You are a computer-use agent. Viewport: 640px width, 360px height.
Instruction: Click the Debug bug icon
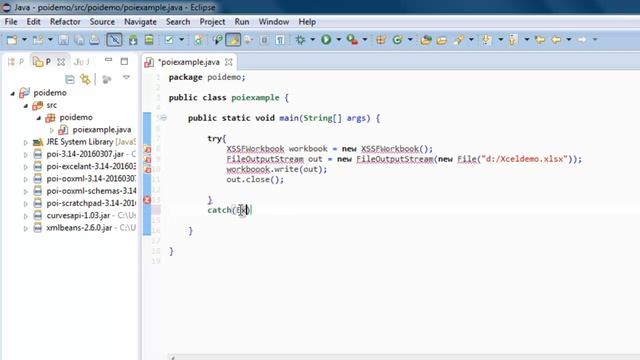300,40
